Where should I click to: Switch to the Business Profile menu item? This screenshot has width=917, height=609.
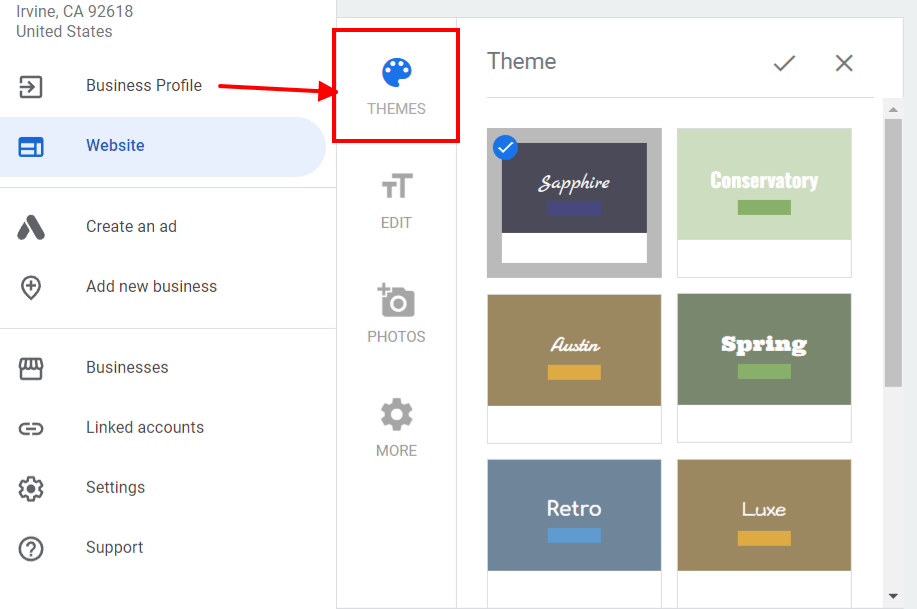(x=144, y=86)
